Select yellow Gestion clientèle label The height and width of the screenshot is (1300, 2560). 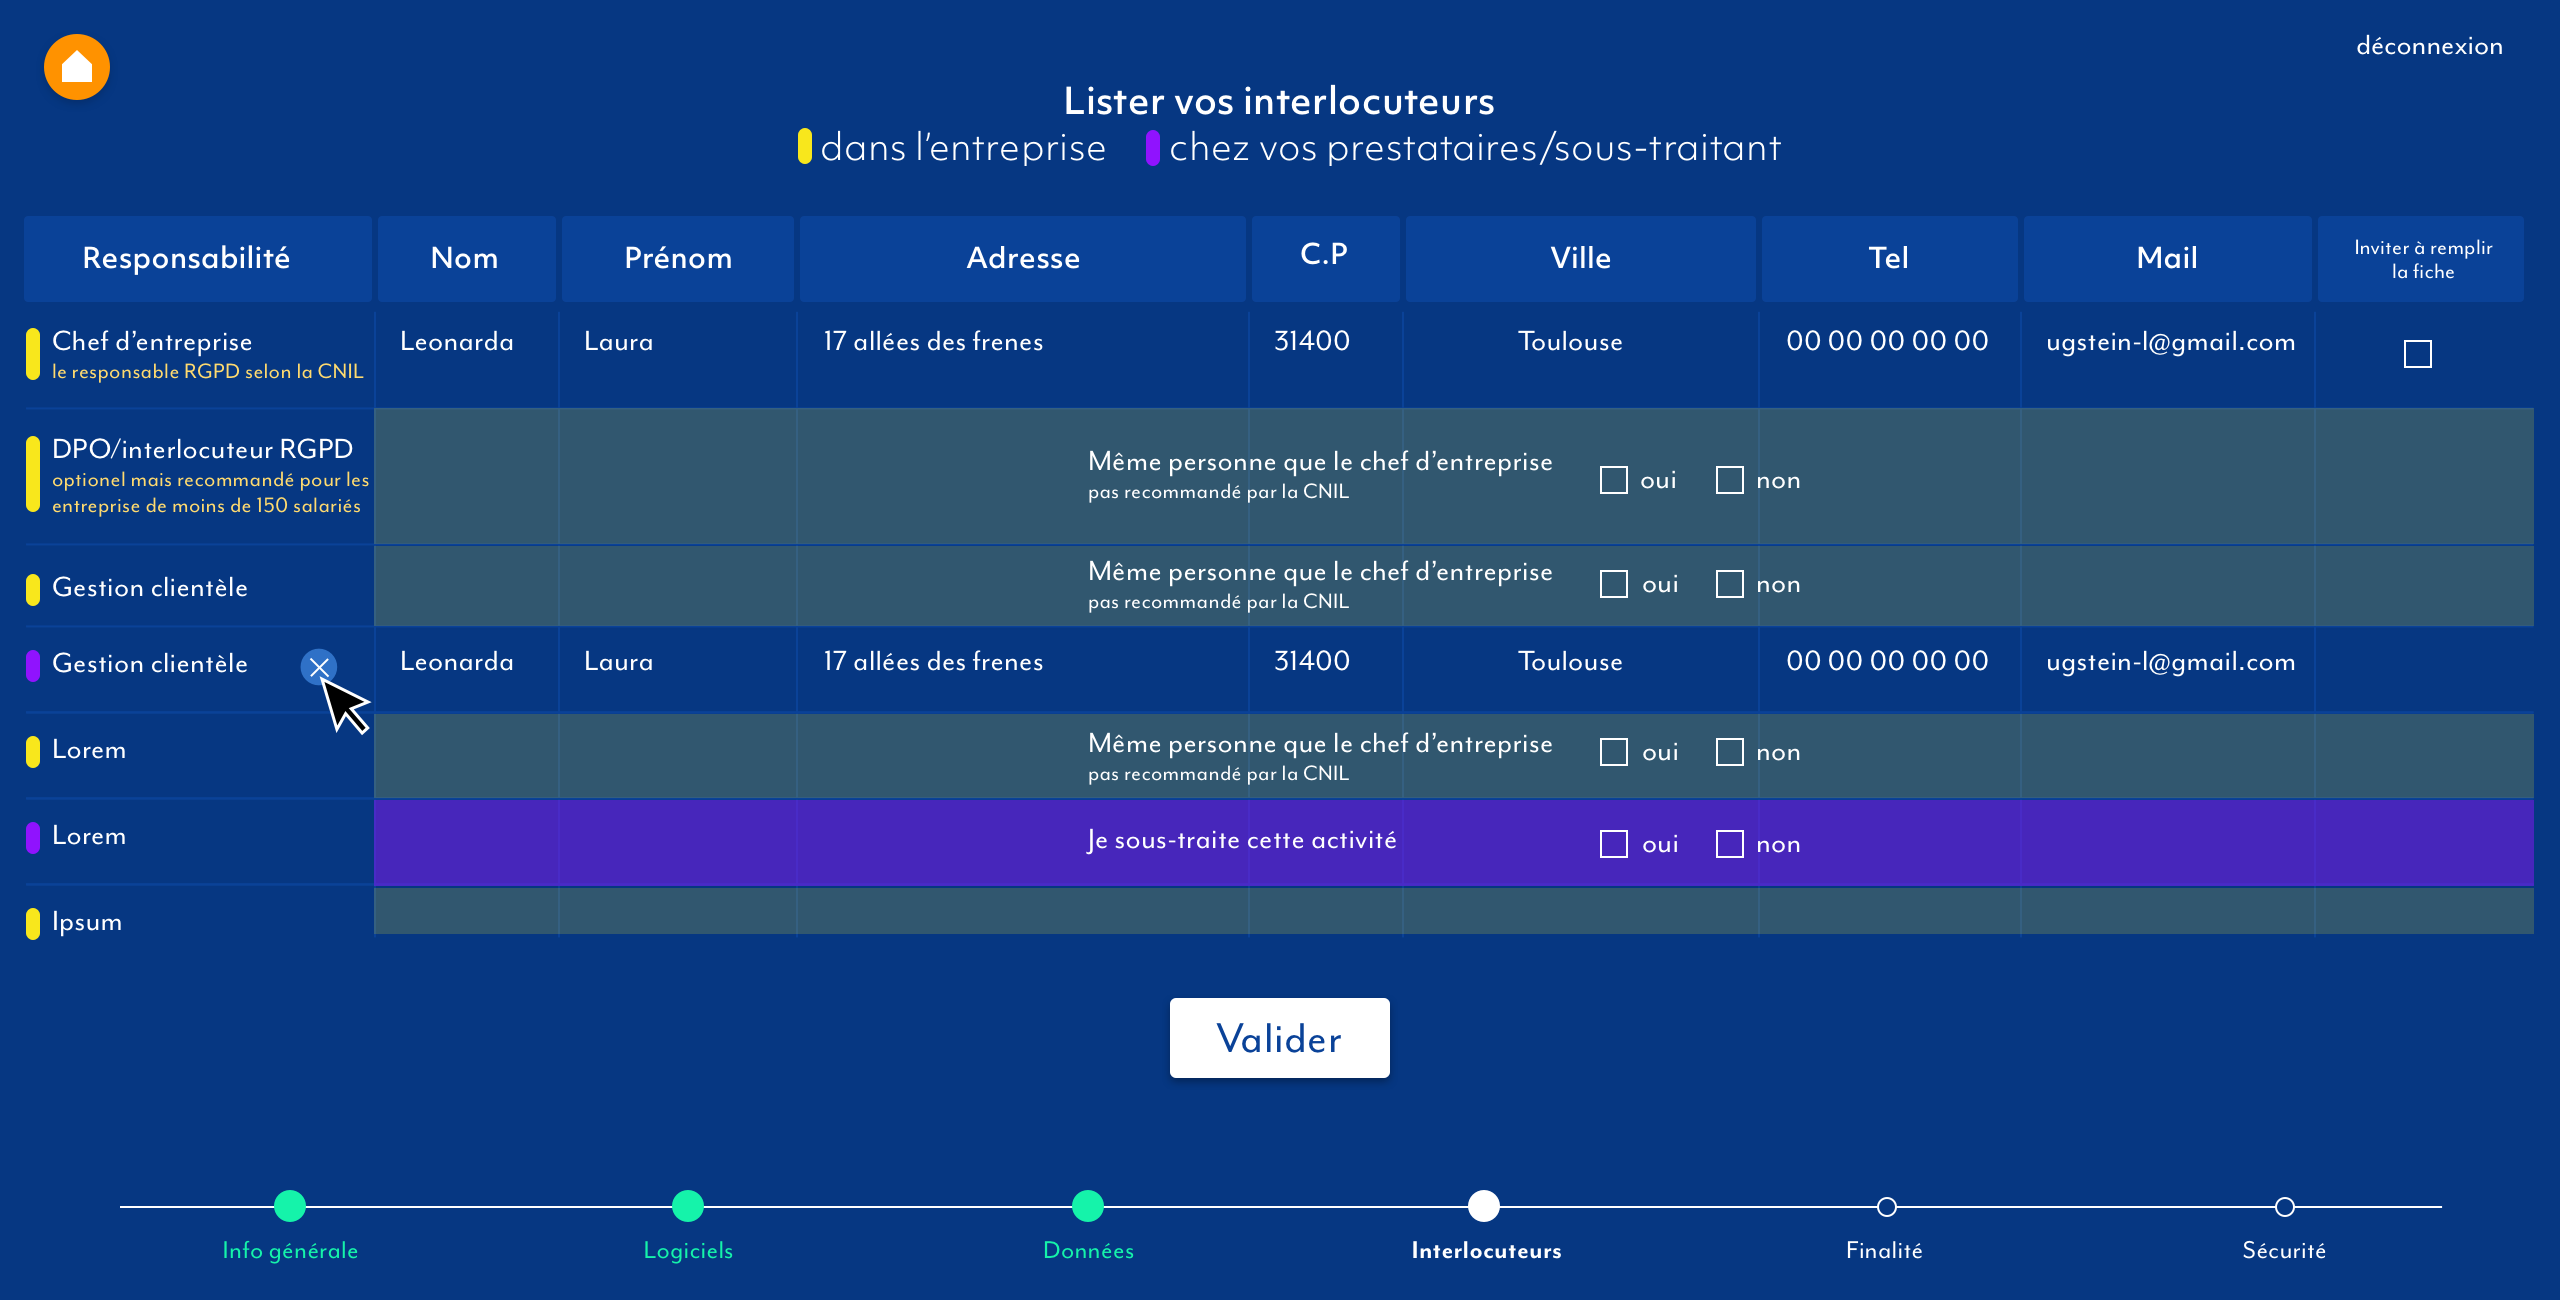click(x=150, y=588)
